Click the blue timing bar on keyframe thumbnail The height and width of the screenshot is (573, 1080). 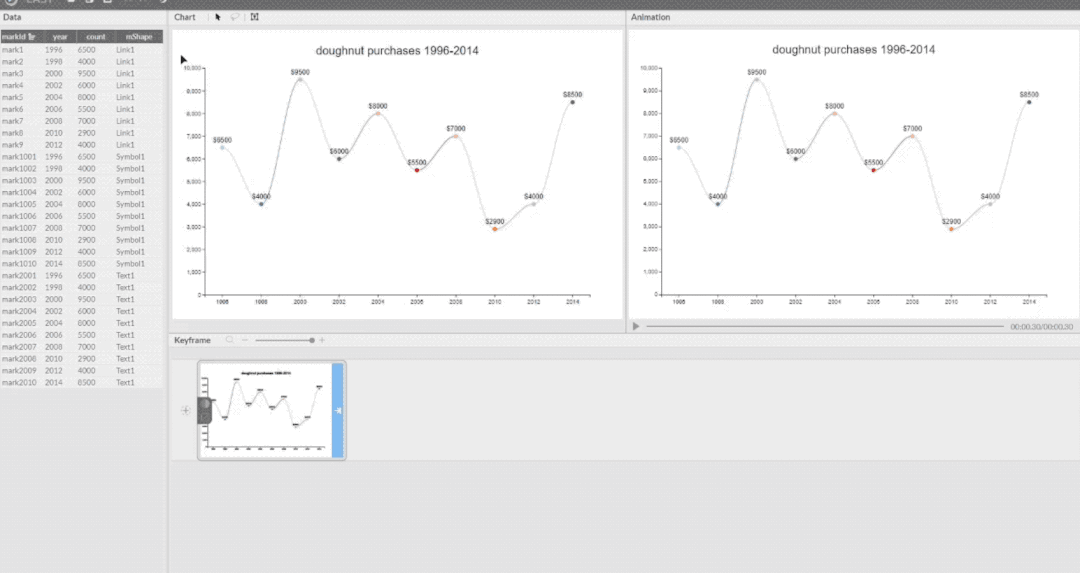(338, 410)
